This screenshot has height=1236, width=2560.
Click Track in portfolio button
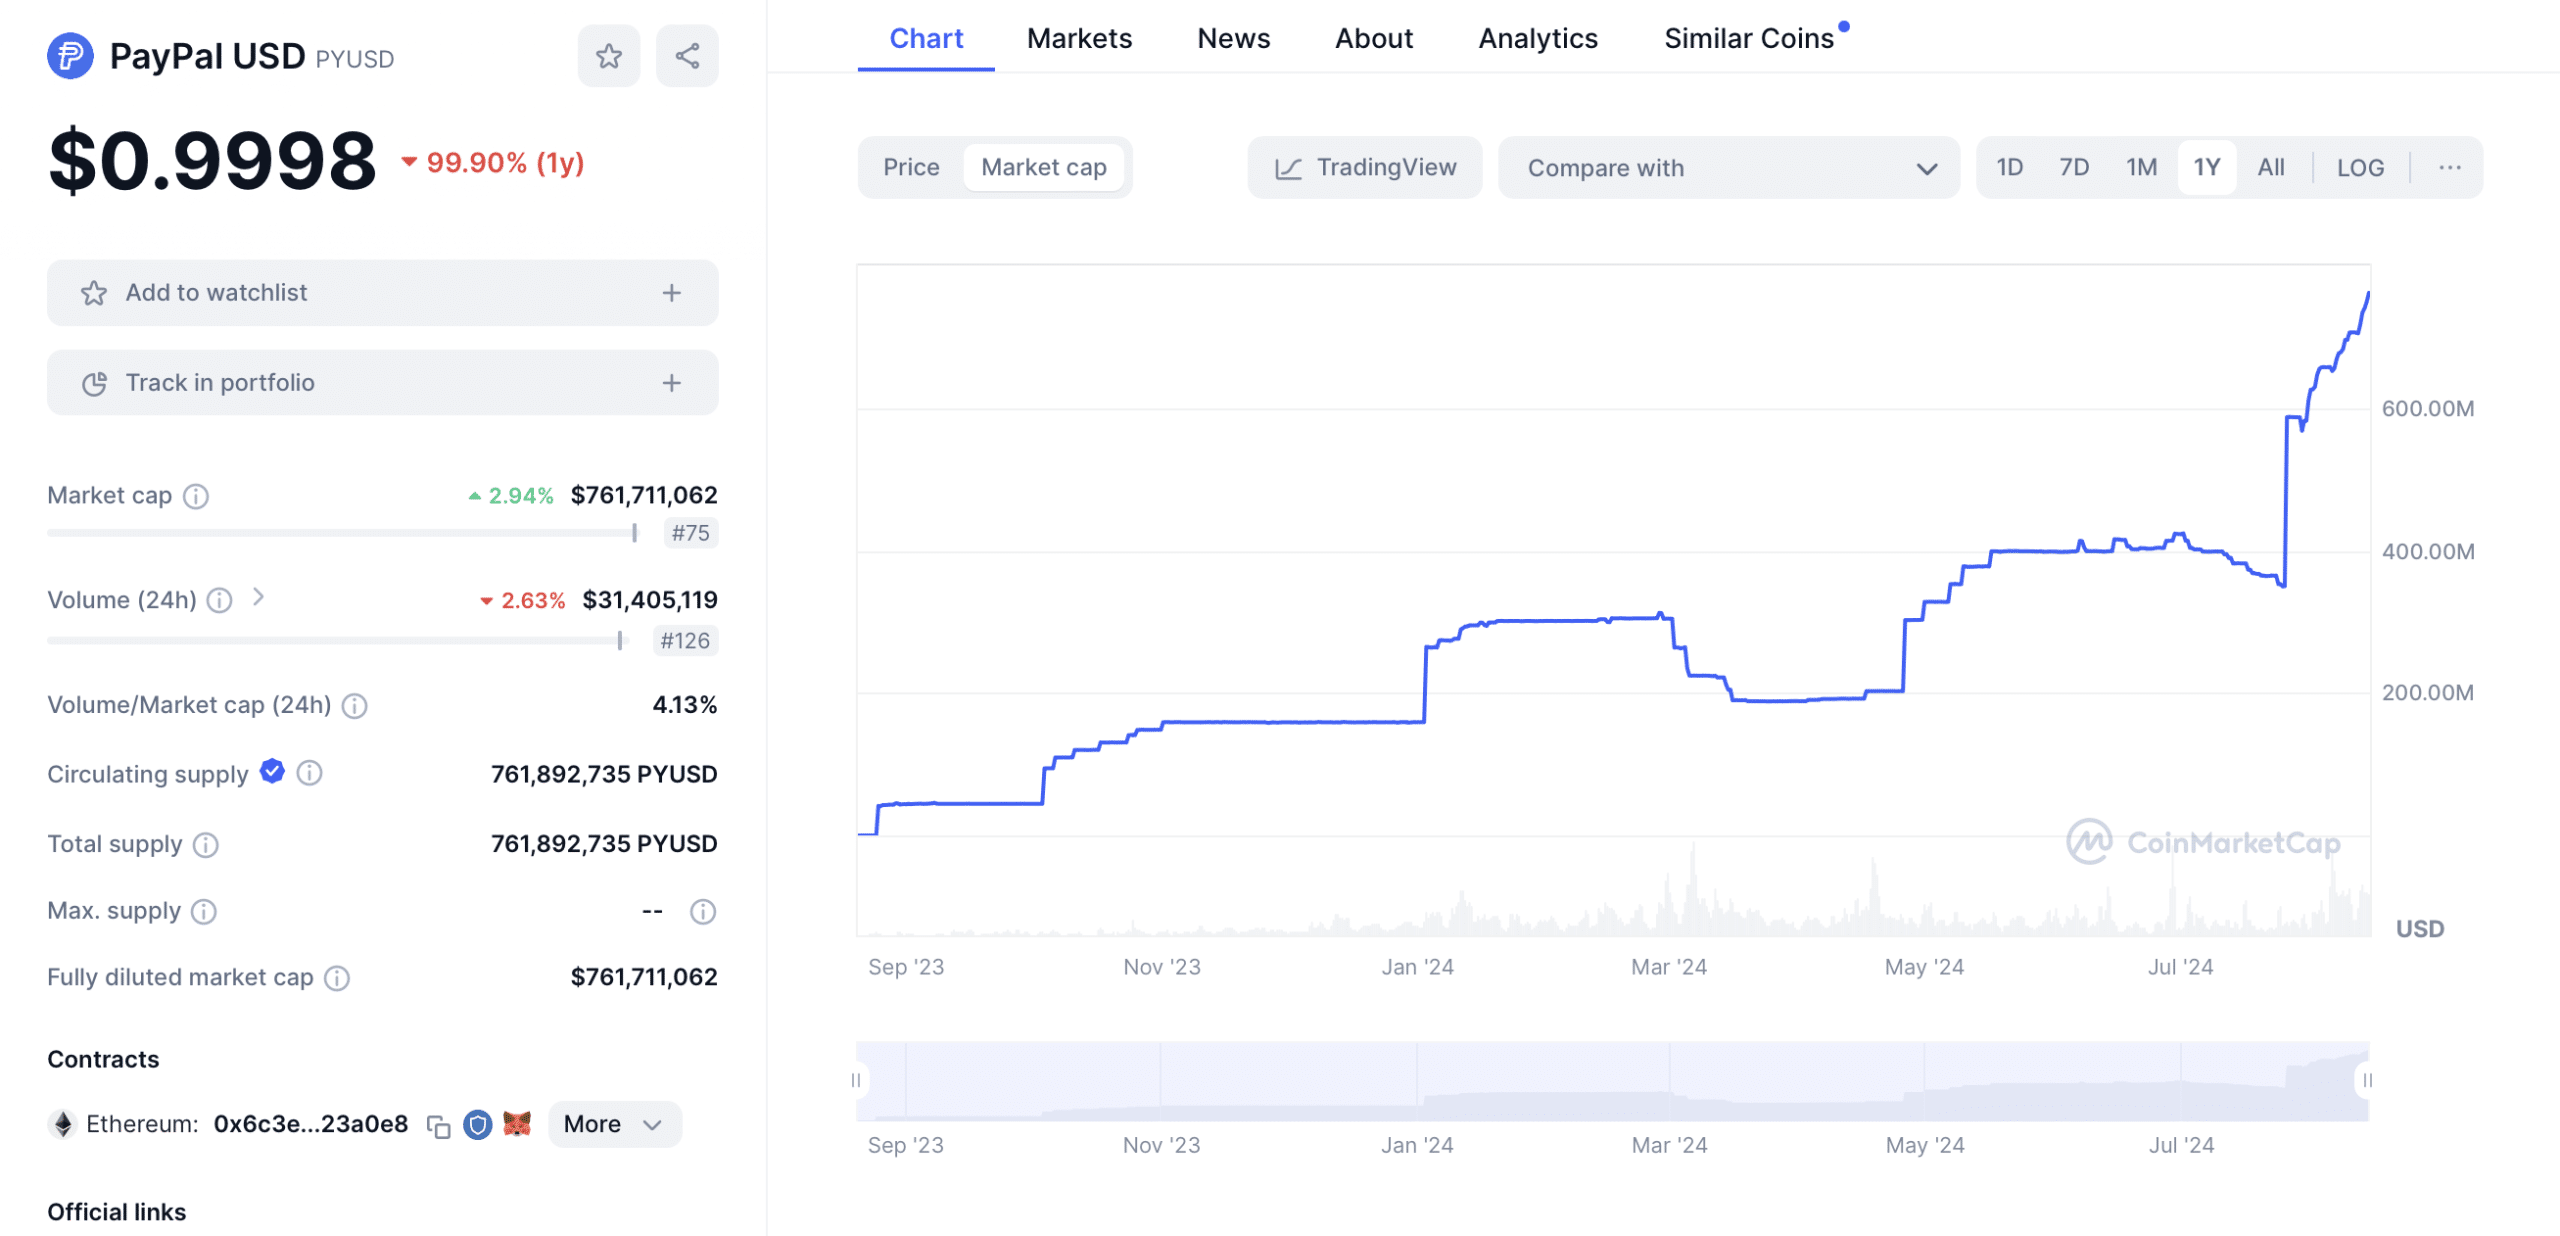(x=382, y=383)
